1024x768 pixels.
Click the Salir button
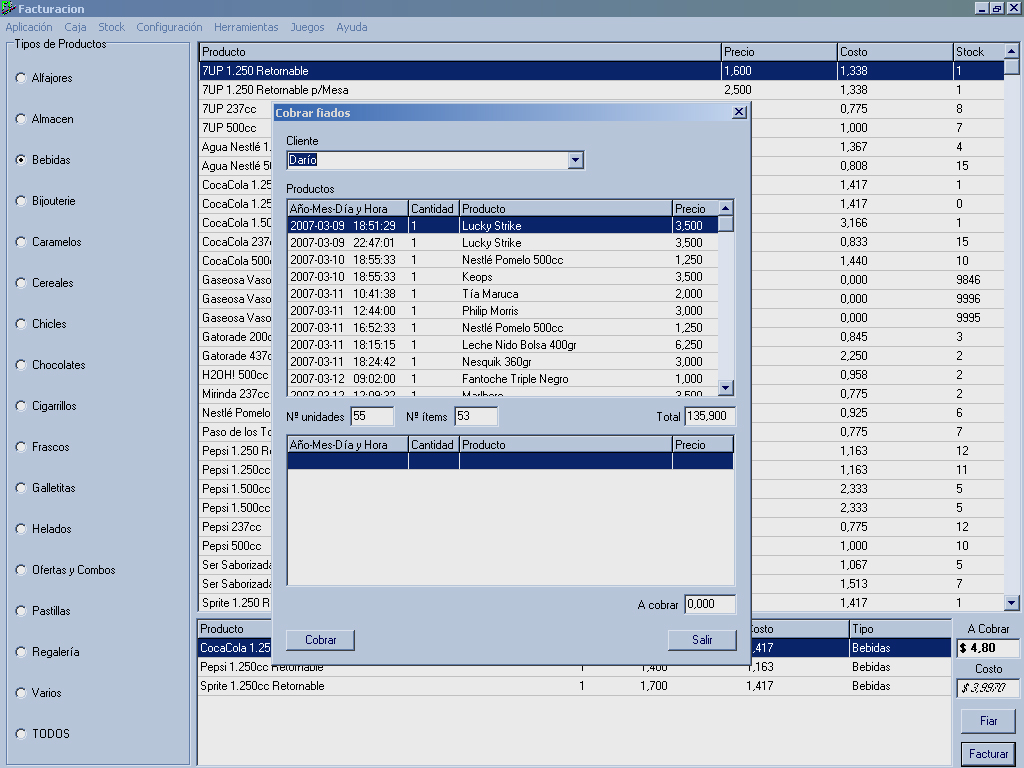[702, 640]
